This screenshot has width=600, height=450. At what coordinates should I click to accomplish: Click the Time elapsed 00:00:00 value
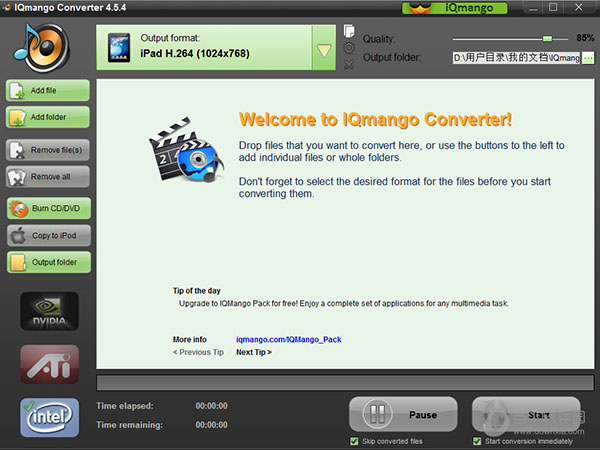[x=212, y=406]
